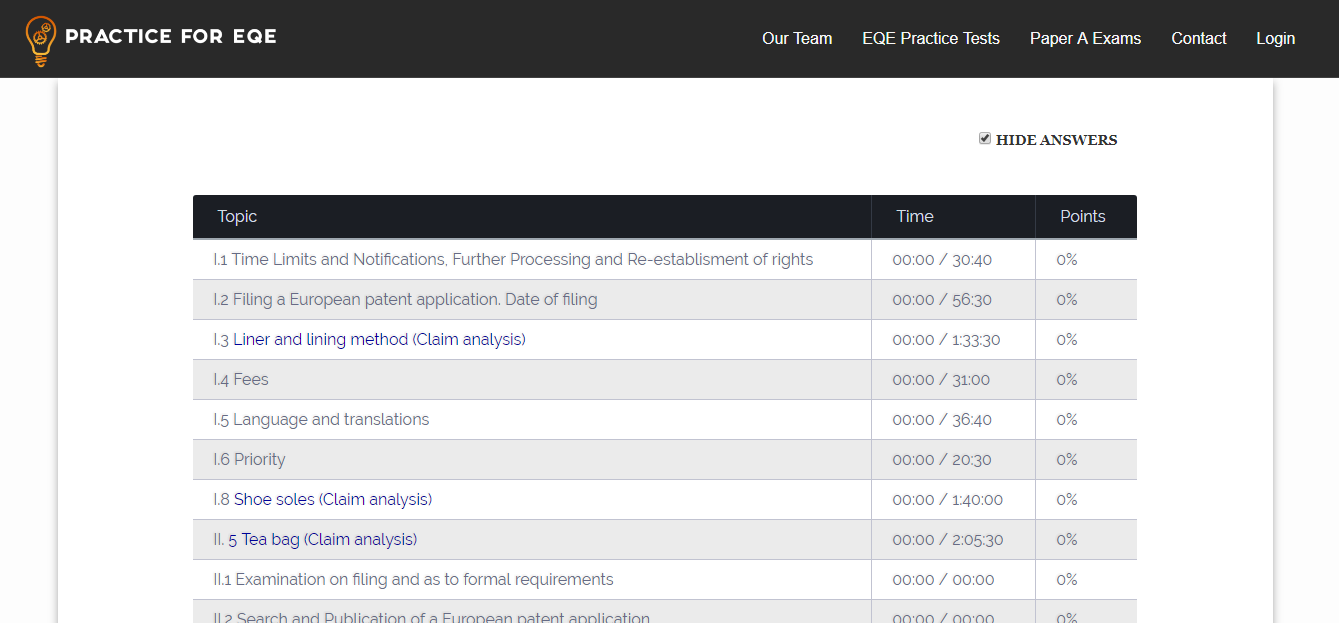This screenshot has height=623, width=1339.
Task: Click the Topic column header
Action: tap(237, 216)
